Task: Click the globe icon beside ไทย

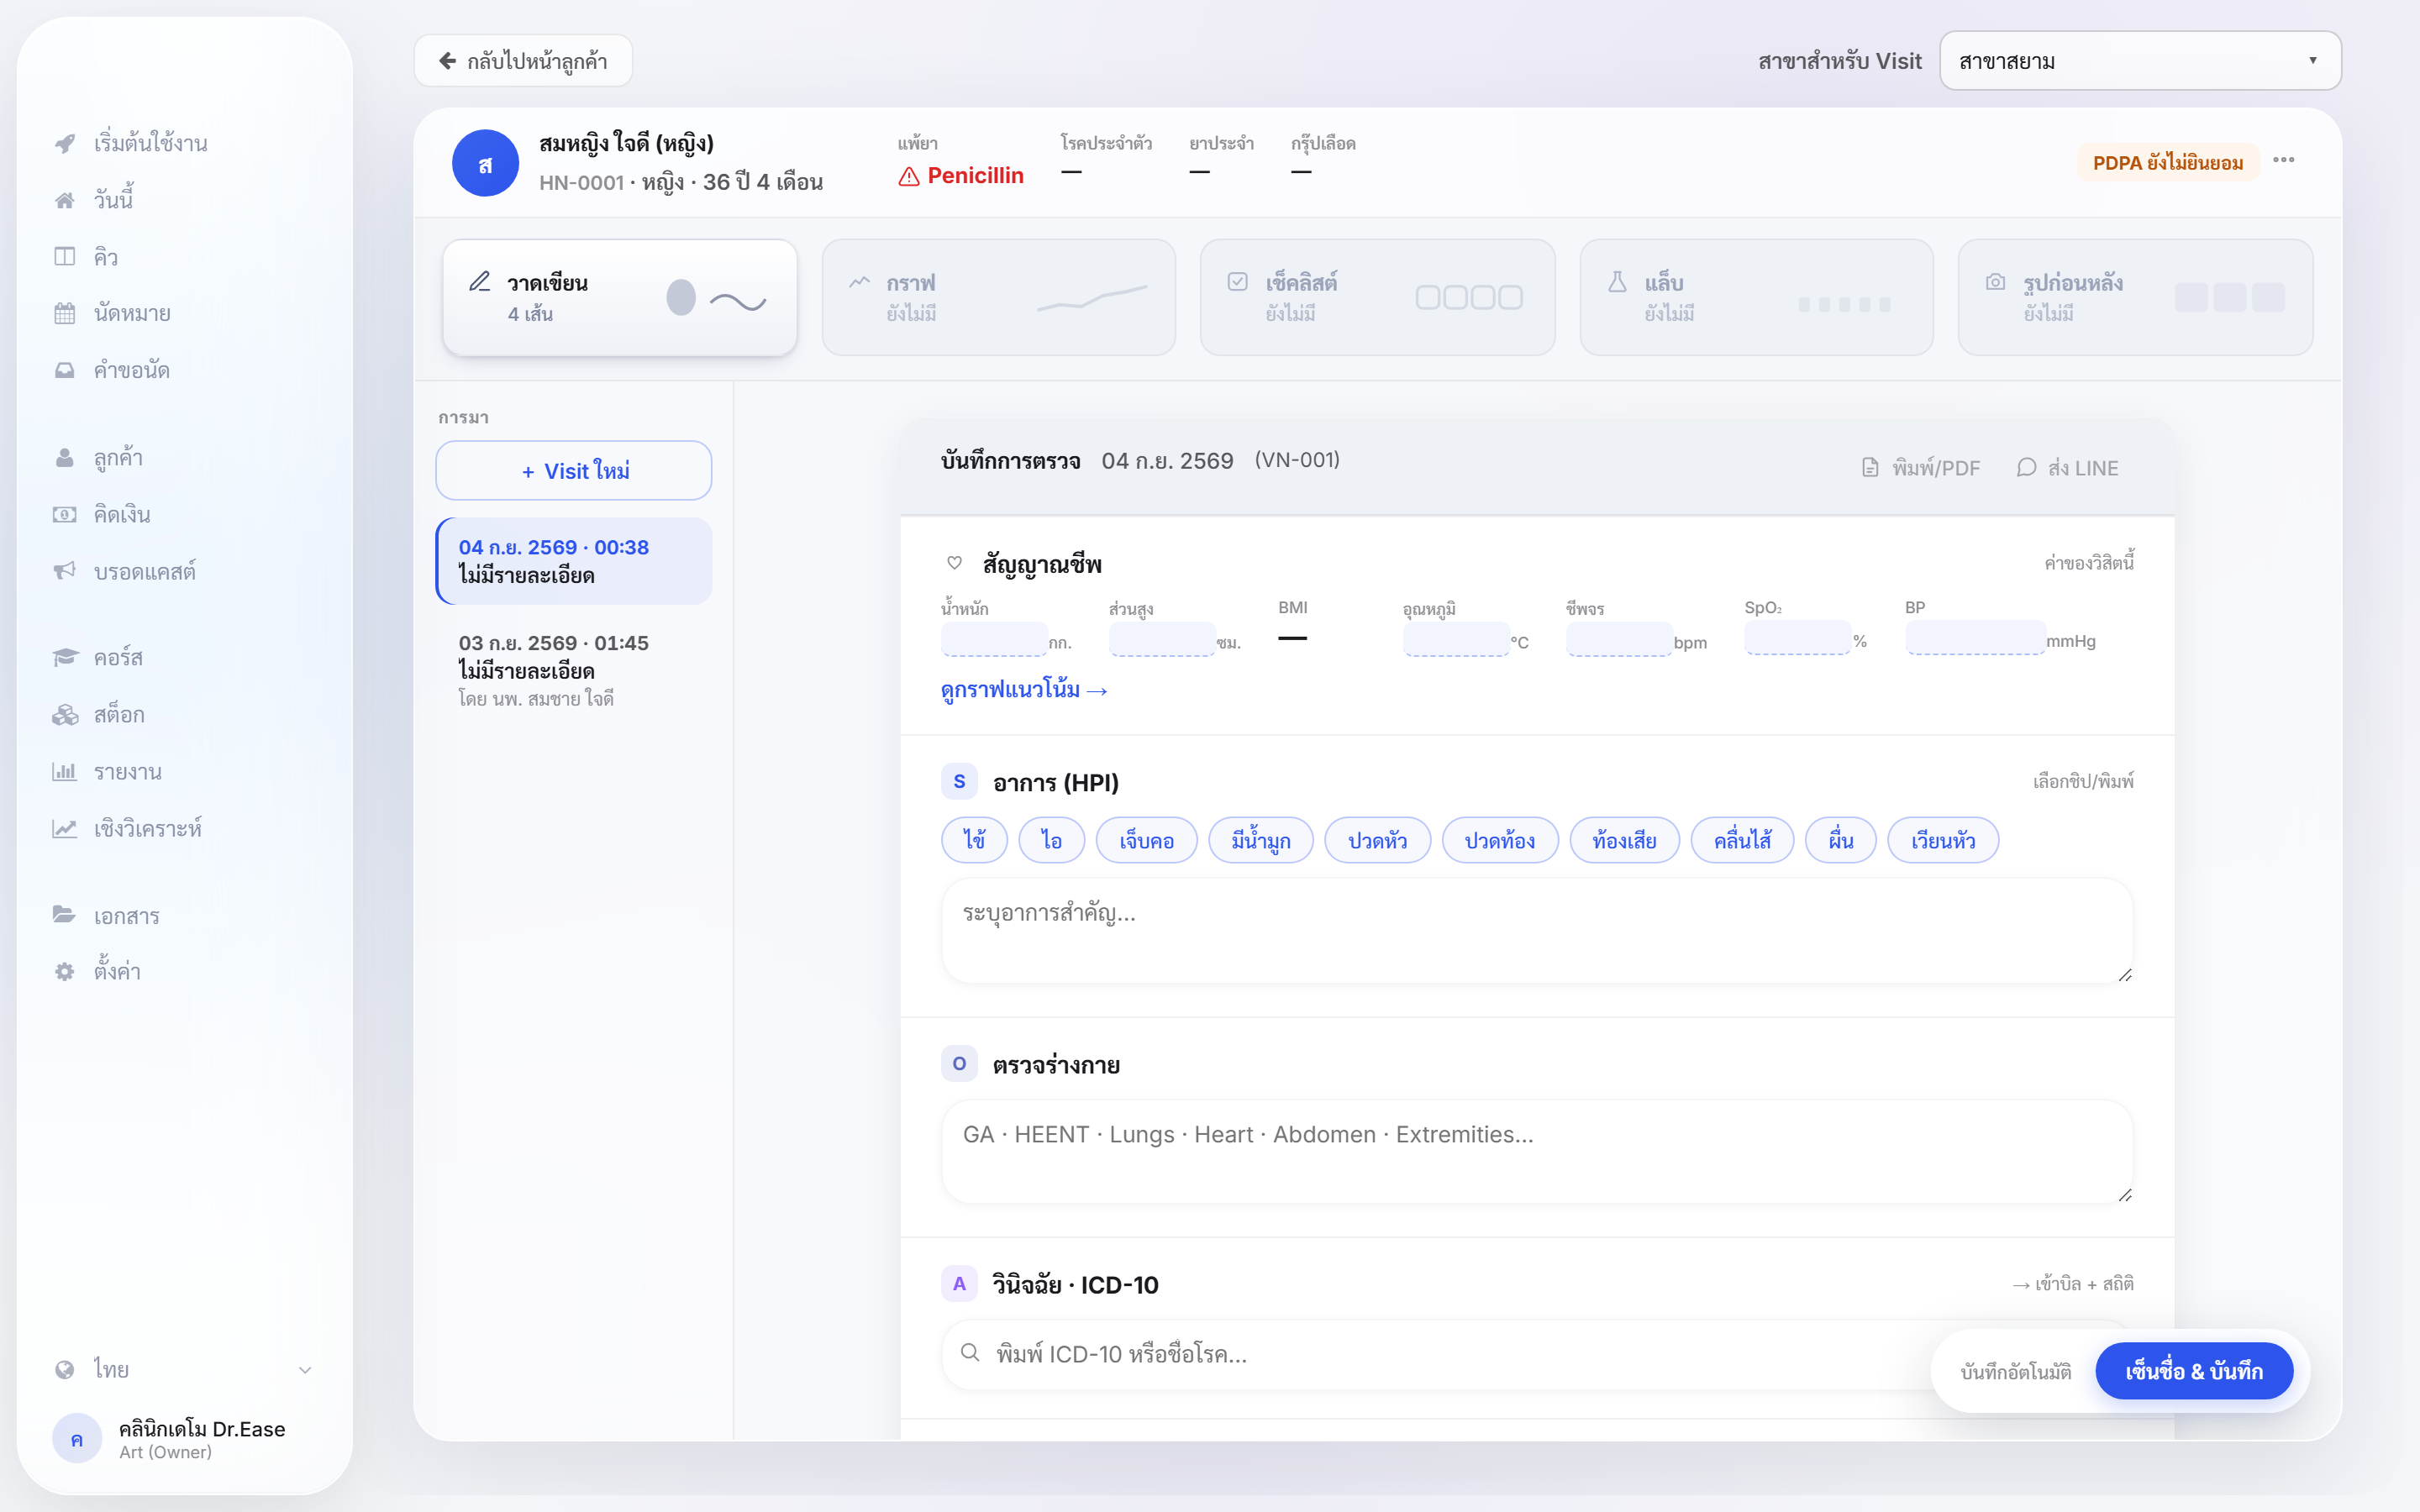Action: (x=65, y=1369)
